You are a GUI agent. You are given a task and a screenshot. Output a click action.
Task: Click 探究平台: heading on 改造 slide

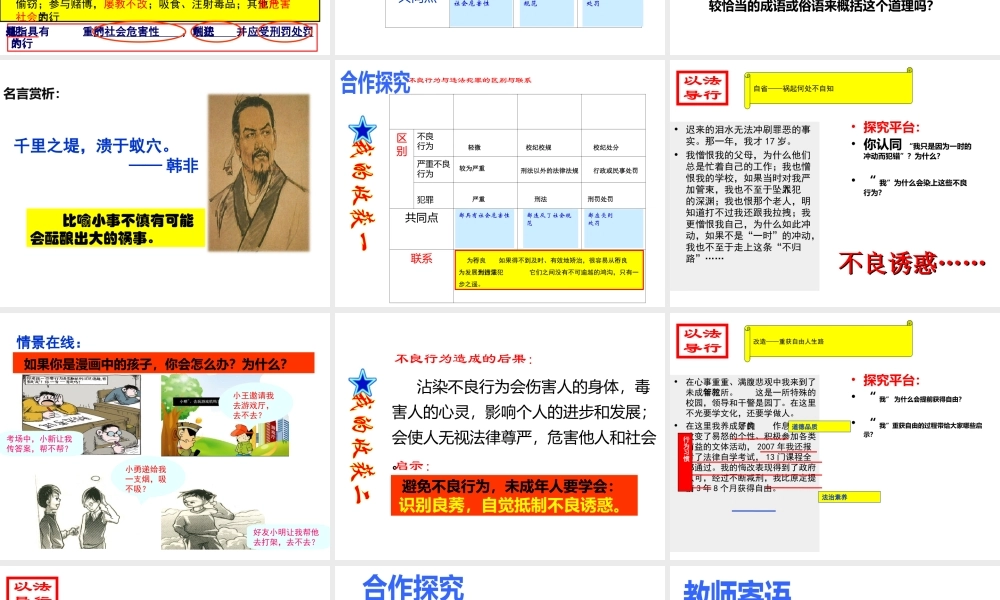click(x=892, y=380)
